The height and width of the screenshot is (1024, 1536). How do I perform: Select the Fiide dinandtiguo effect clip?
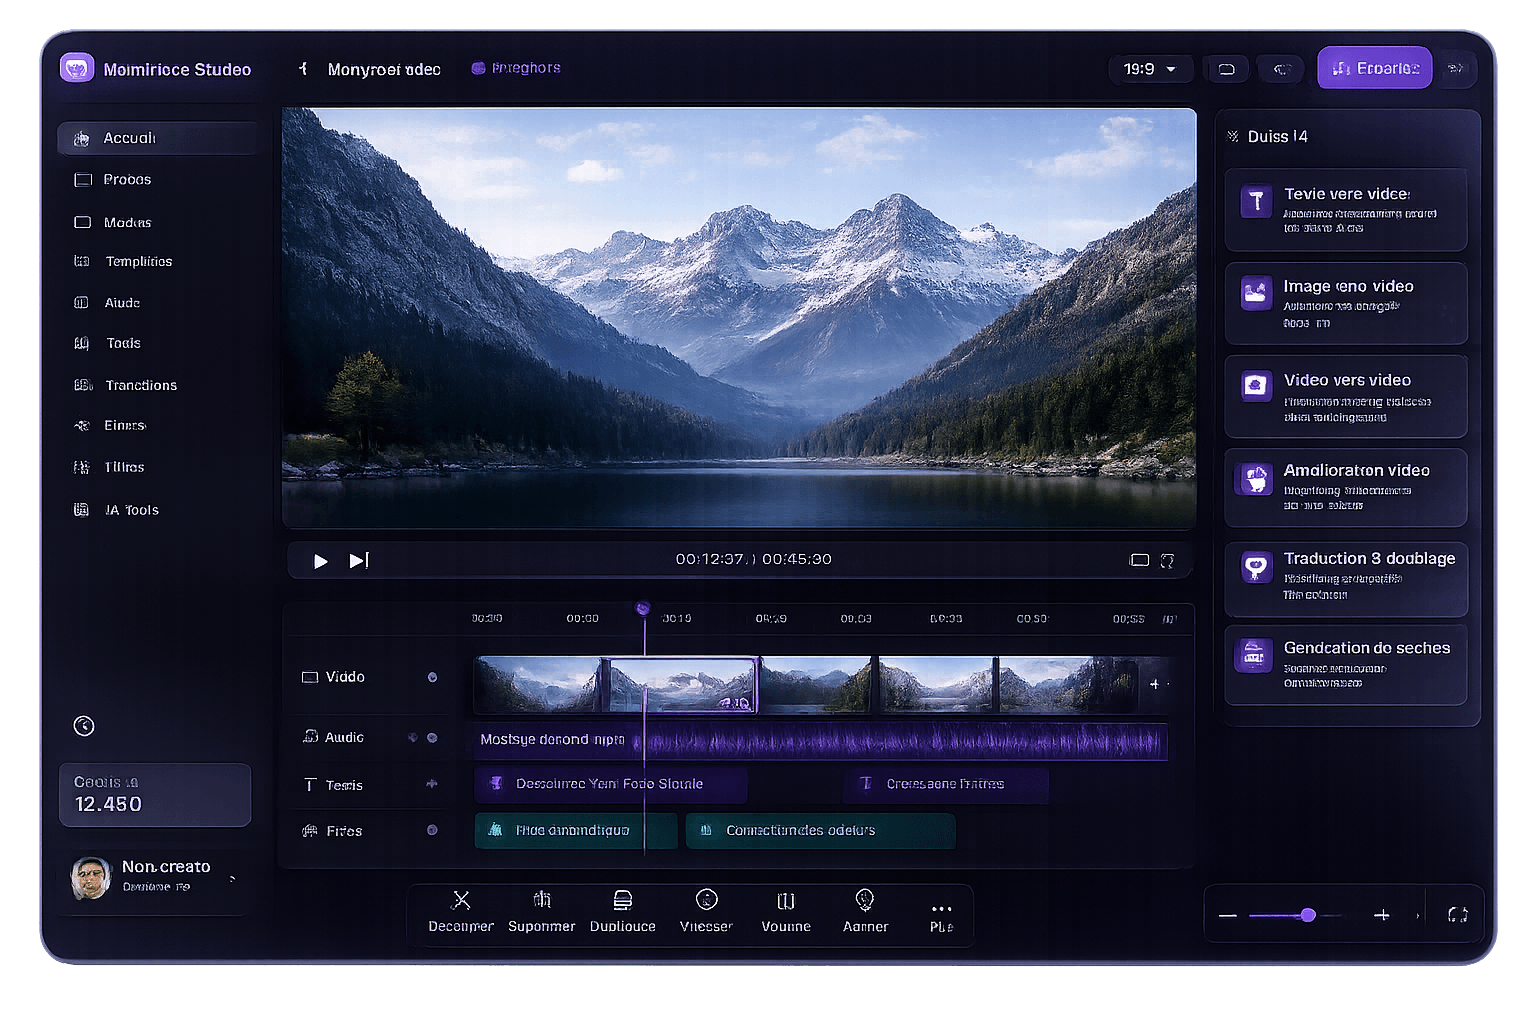point(574,831)
